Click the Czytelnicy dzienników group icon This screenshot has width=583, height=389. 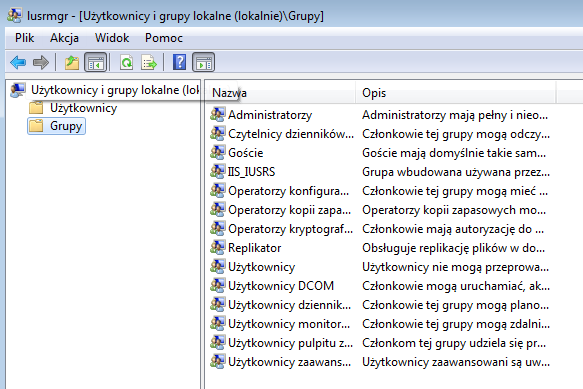(218, 133)
